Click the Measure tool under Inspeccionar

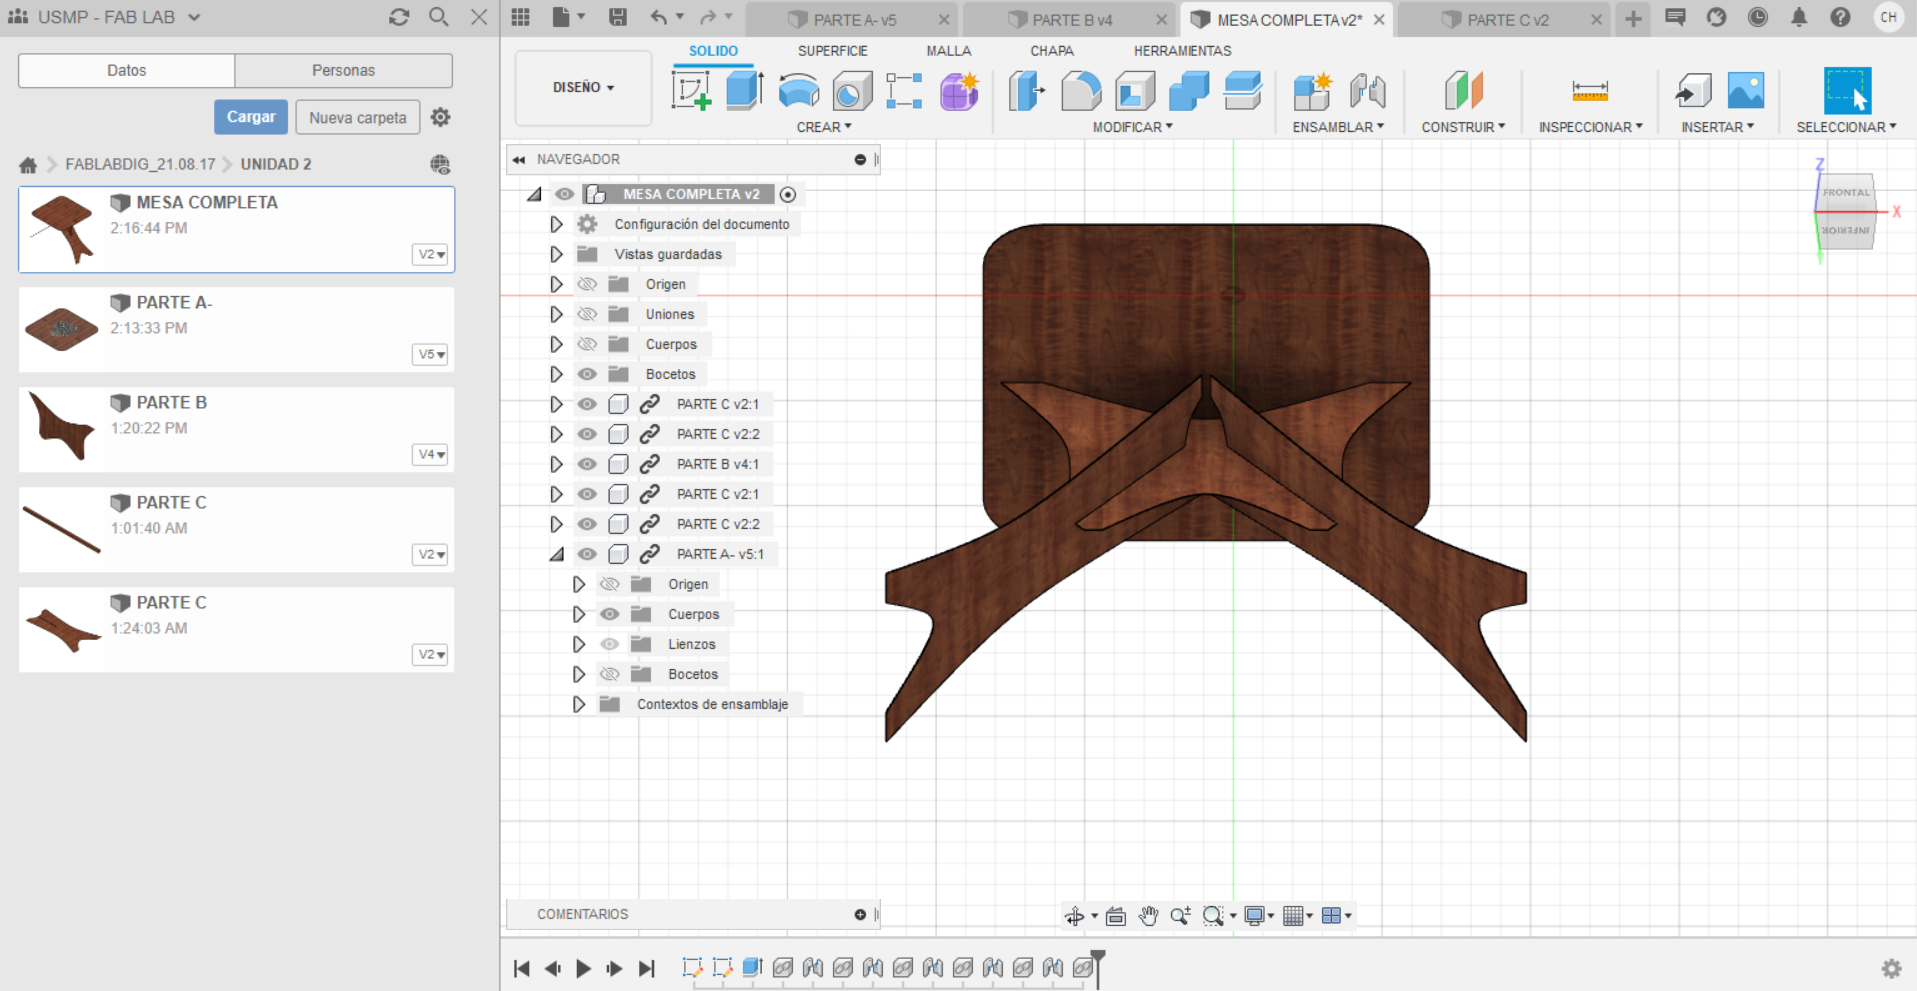(1589, 91)
